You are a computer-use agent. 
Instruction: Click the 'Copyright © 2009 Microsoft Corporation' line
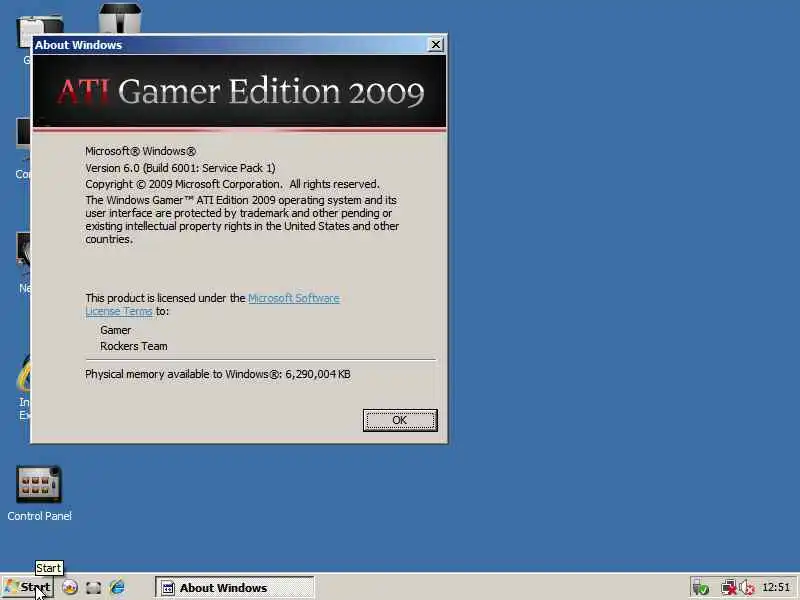point(232,184)
